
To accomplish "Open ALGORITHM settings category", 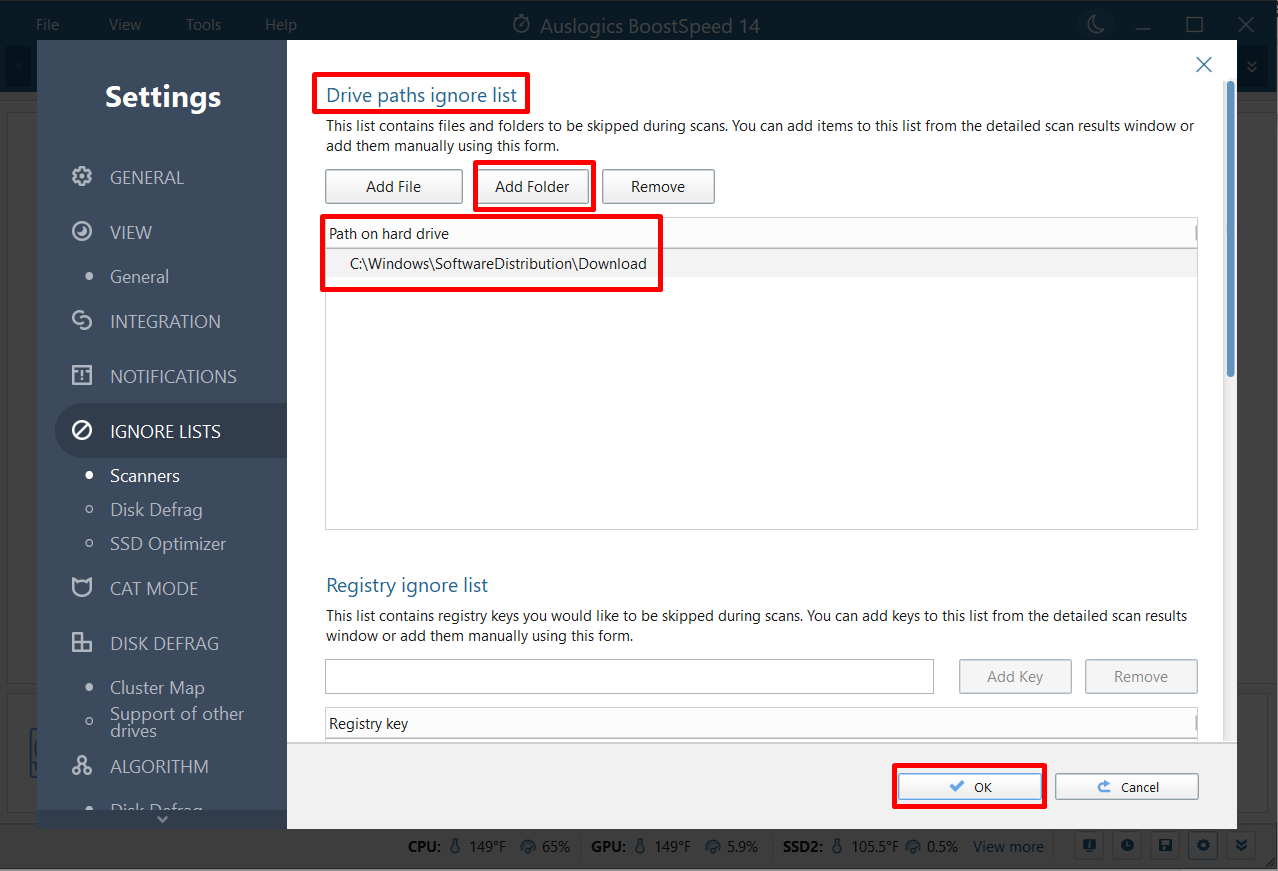I will click(x=159, y=766).
